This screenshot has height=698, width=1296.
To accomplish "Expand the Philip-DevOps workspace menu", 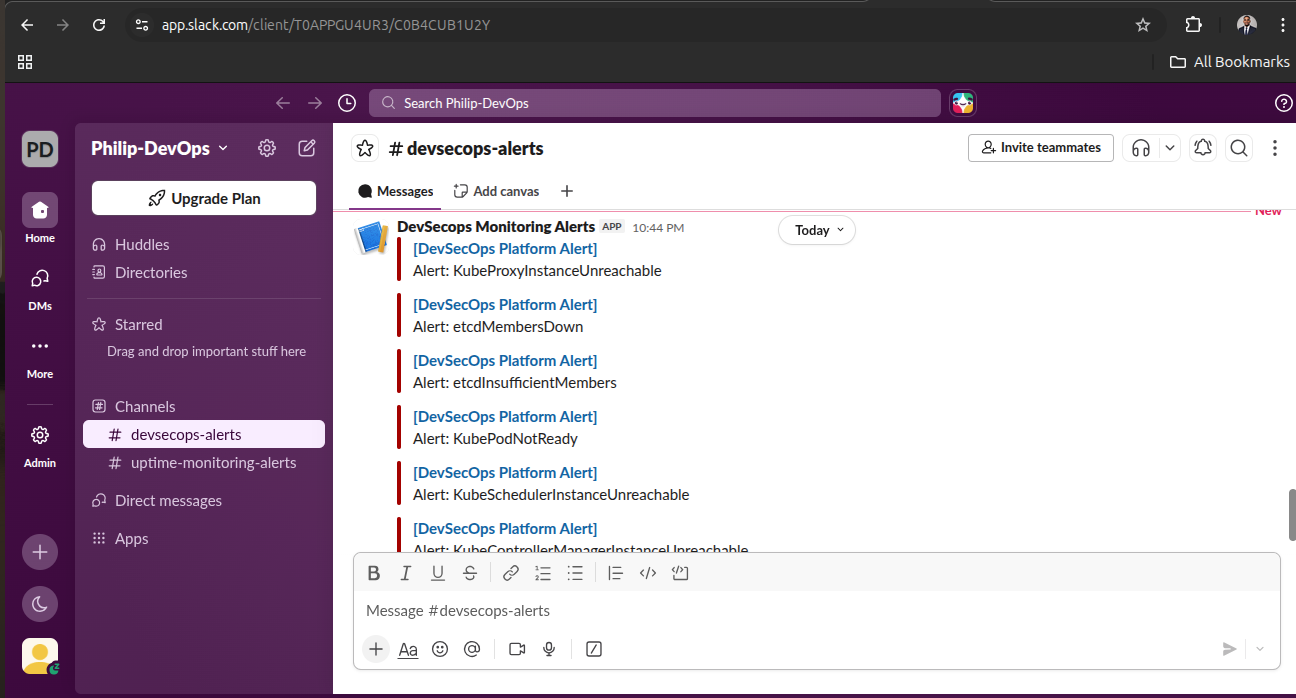I will point(160,148).
